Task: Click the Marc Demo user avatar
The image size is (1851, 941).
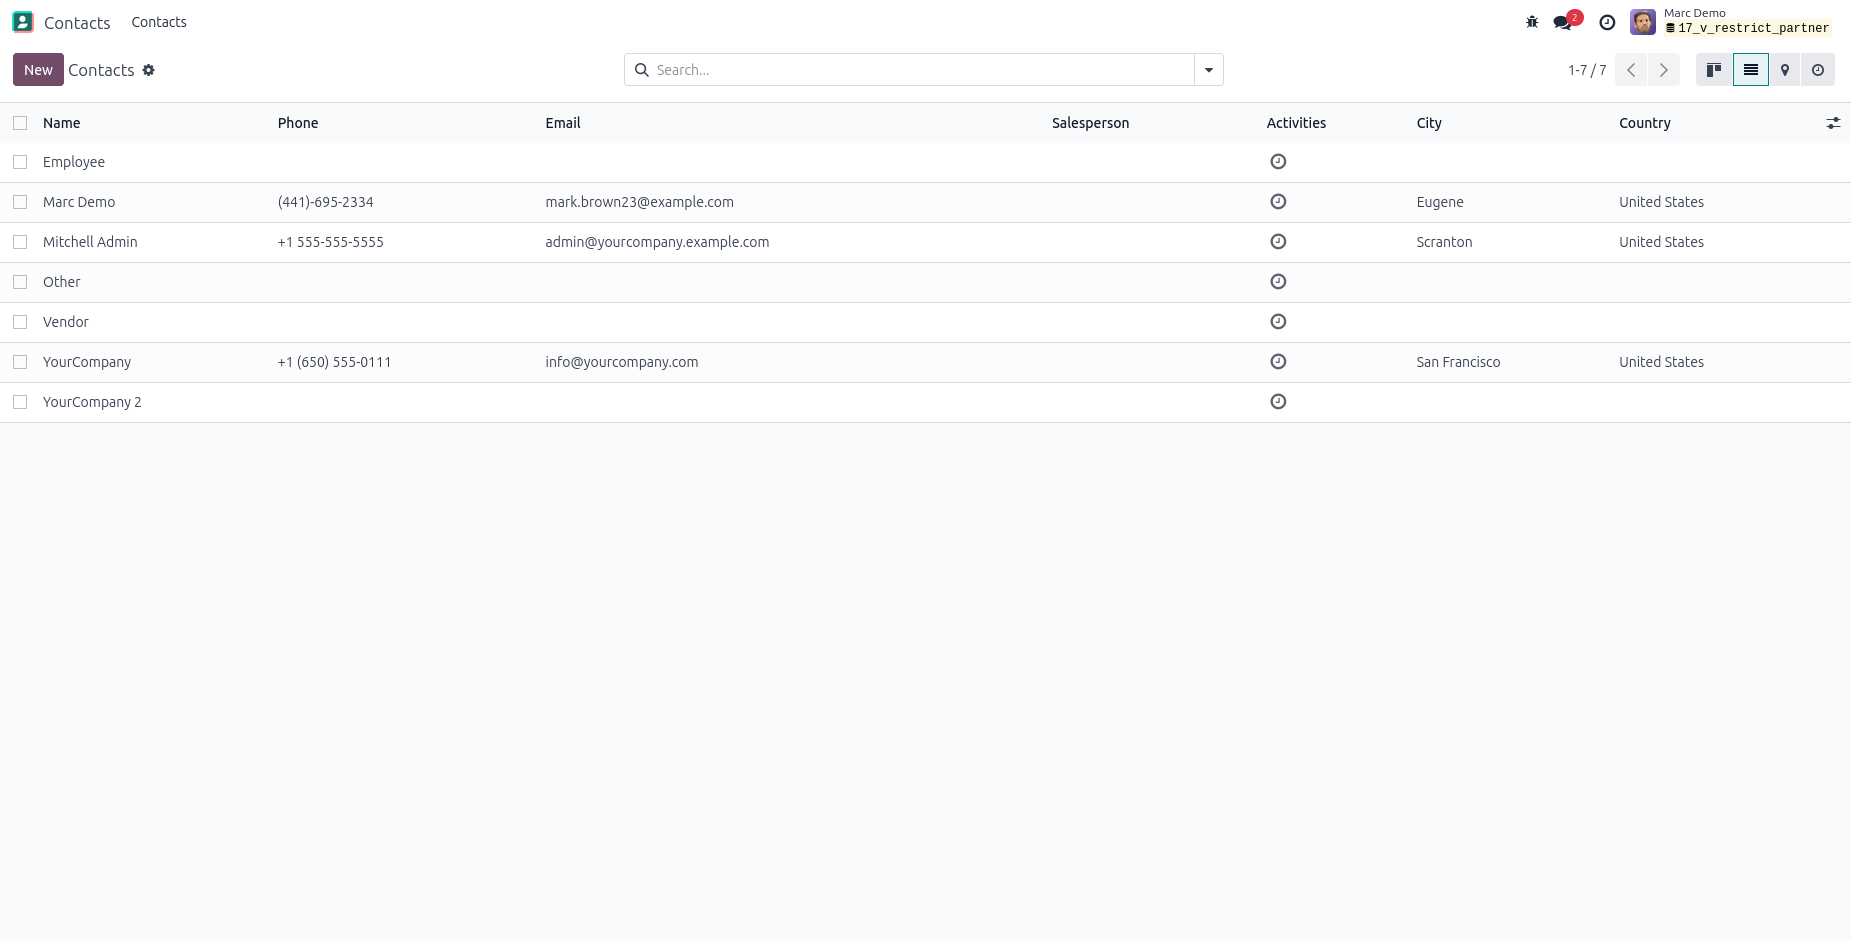Action: tap(1643, 22)
